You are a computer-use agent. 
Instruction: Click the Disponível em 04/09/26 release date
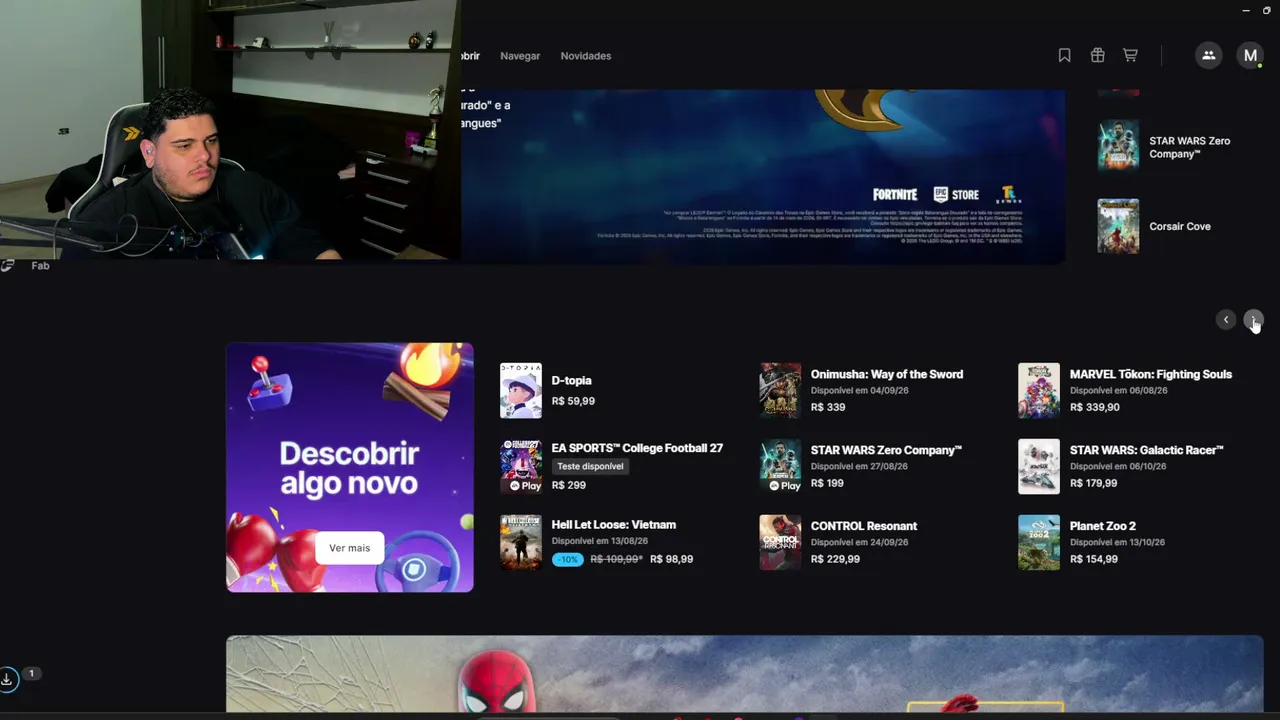click(x=859, y=390)
